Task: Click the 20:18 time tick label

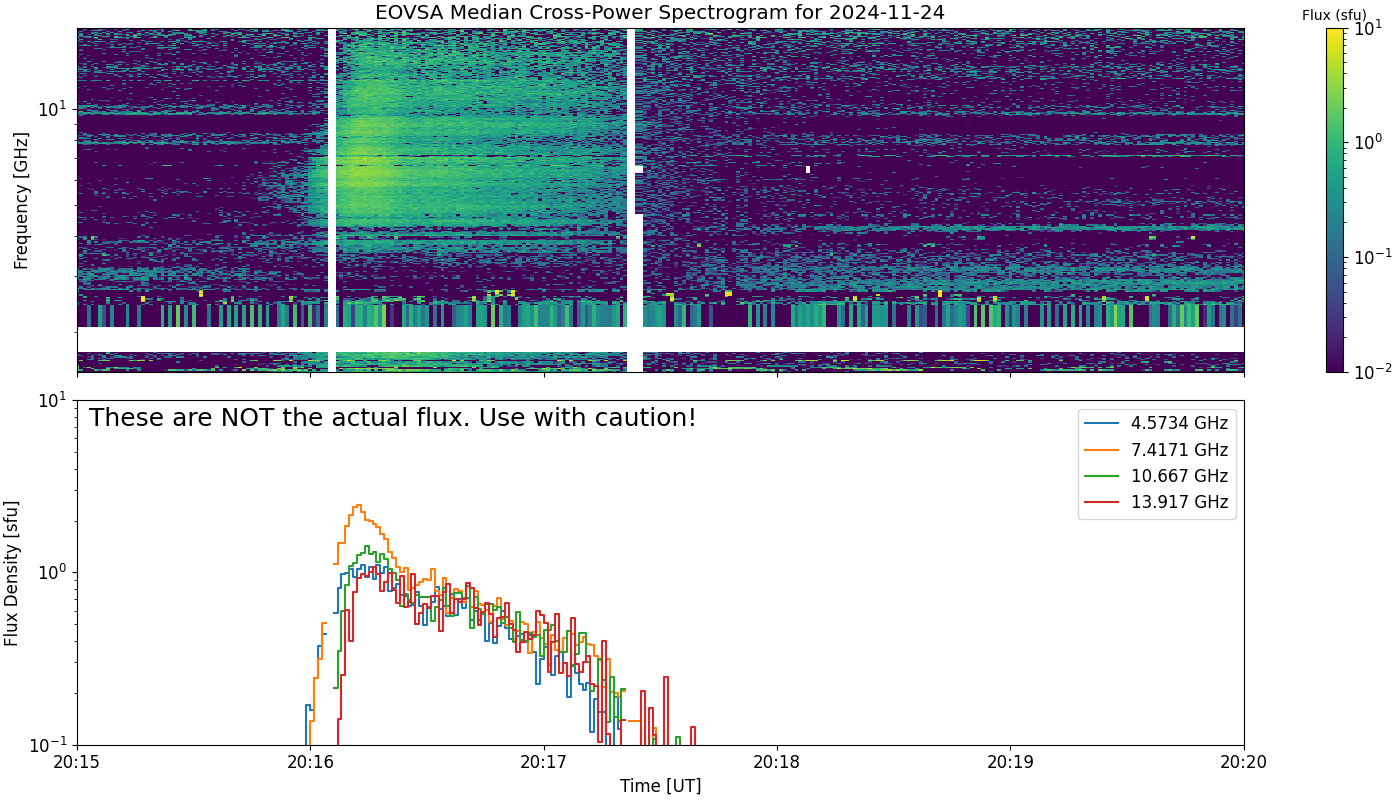Action: 777,763
